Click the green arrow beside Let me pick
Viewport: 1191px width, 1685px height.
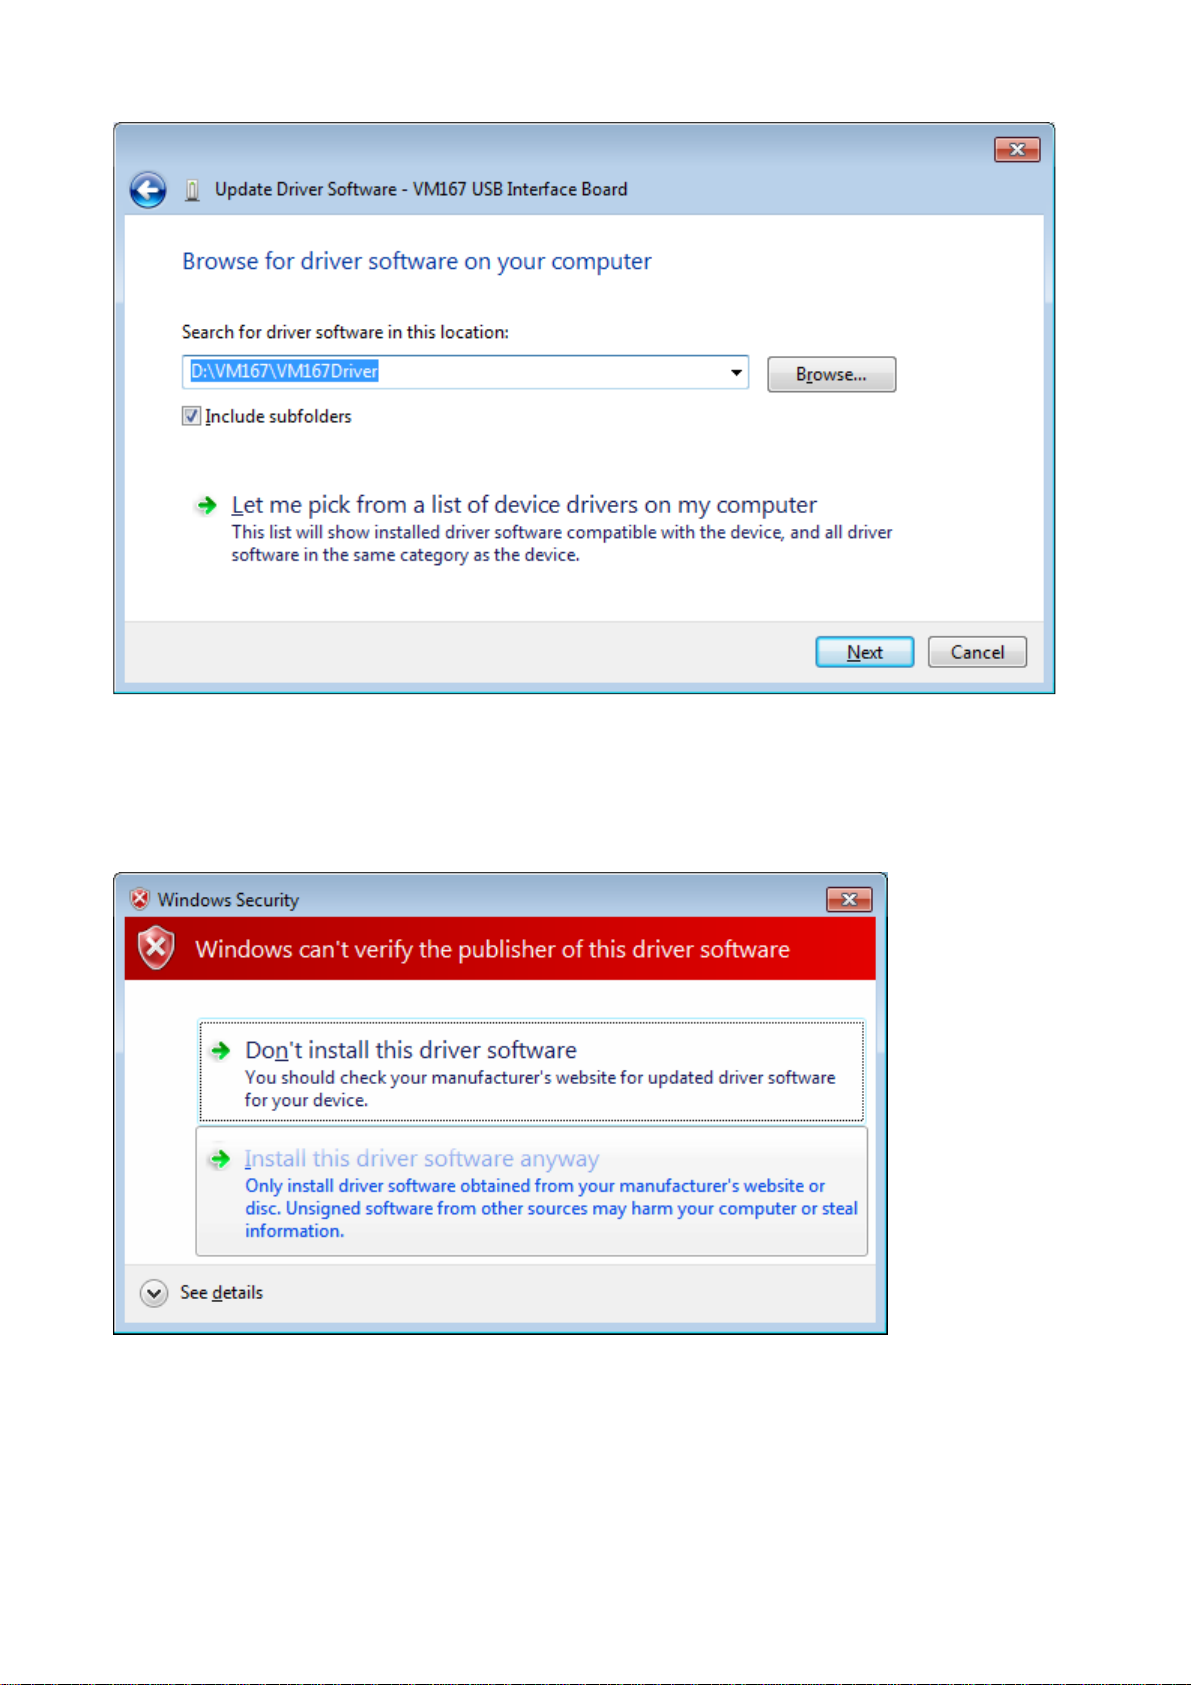pyautogui.click(x=206, y=506)
